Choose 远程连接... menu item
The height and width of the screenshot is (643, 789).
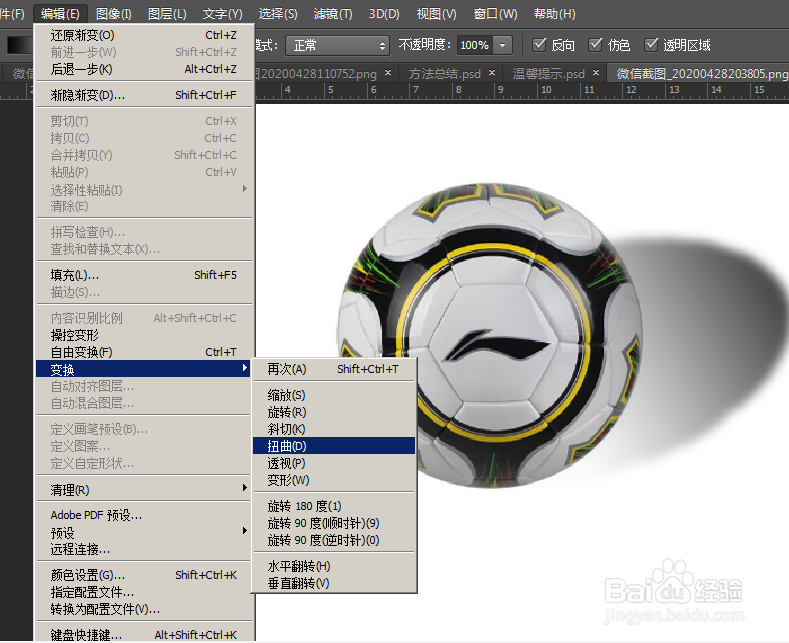tap(143, 549)
